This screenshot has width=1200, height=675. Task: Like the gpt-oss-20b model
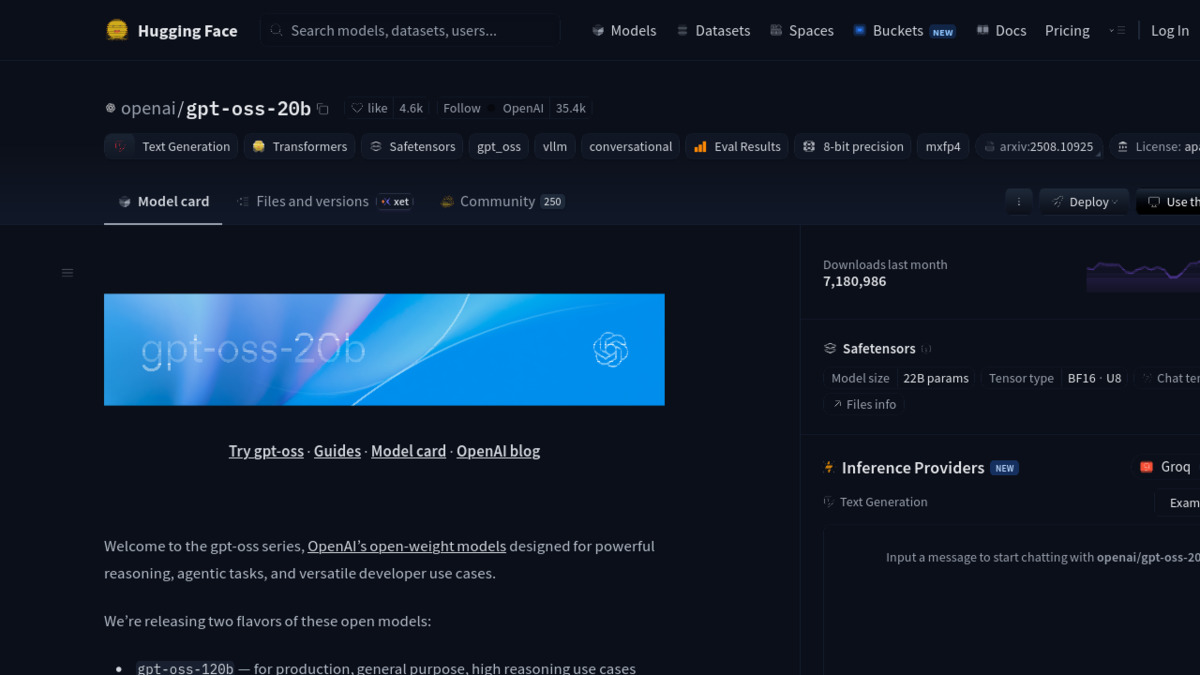coord(369,108)
